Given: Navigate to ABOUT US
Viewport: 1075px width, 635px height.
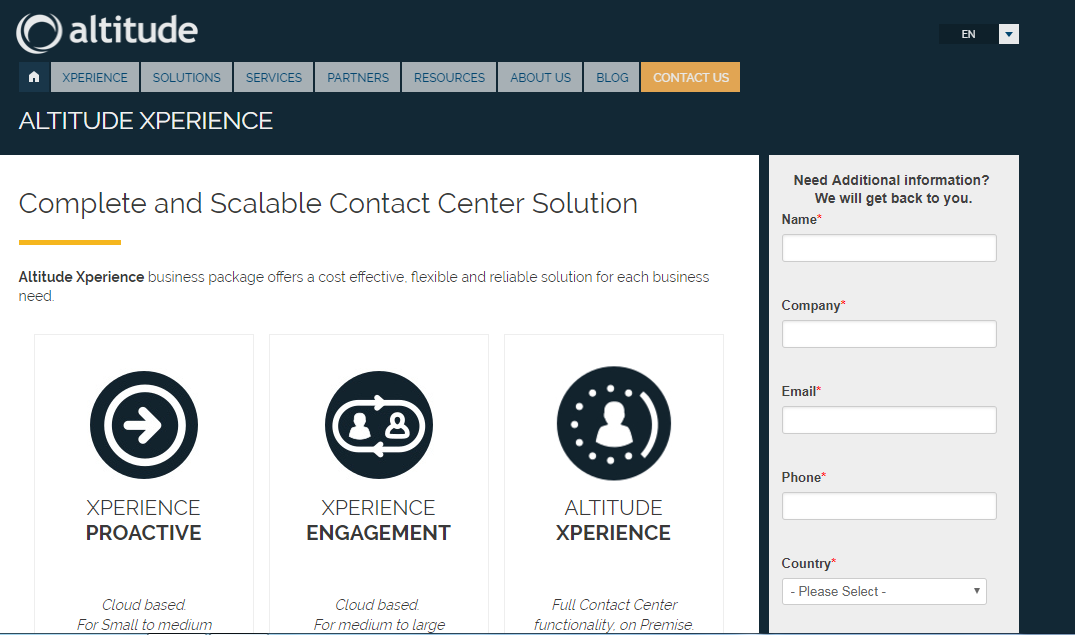Looking at the screenshot, I should point(540,77).
